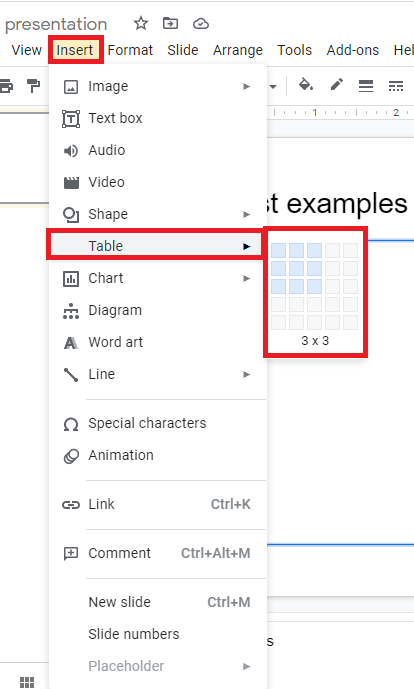Open the Arrange menu

click(x=238, y=50)
